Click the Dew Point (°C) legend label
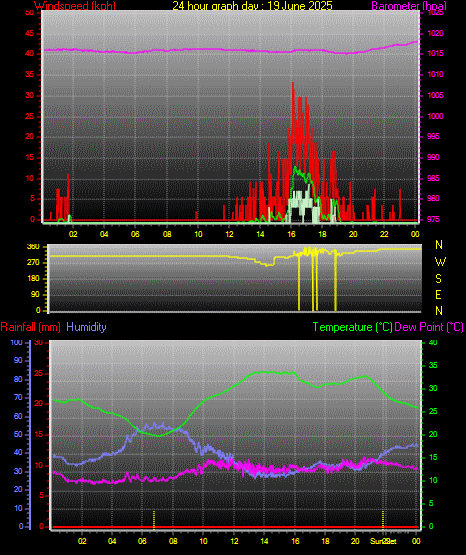This screenshot has height=555, width=466. tap(429, 327)
